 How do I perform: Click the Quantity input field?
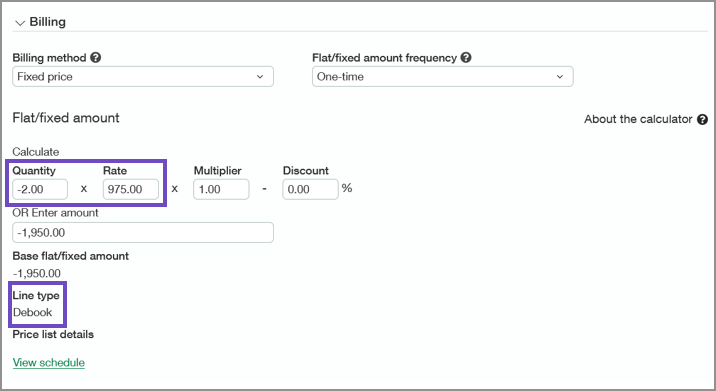tap(40, 189)
